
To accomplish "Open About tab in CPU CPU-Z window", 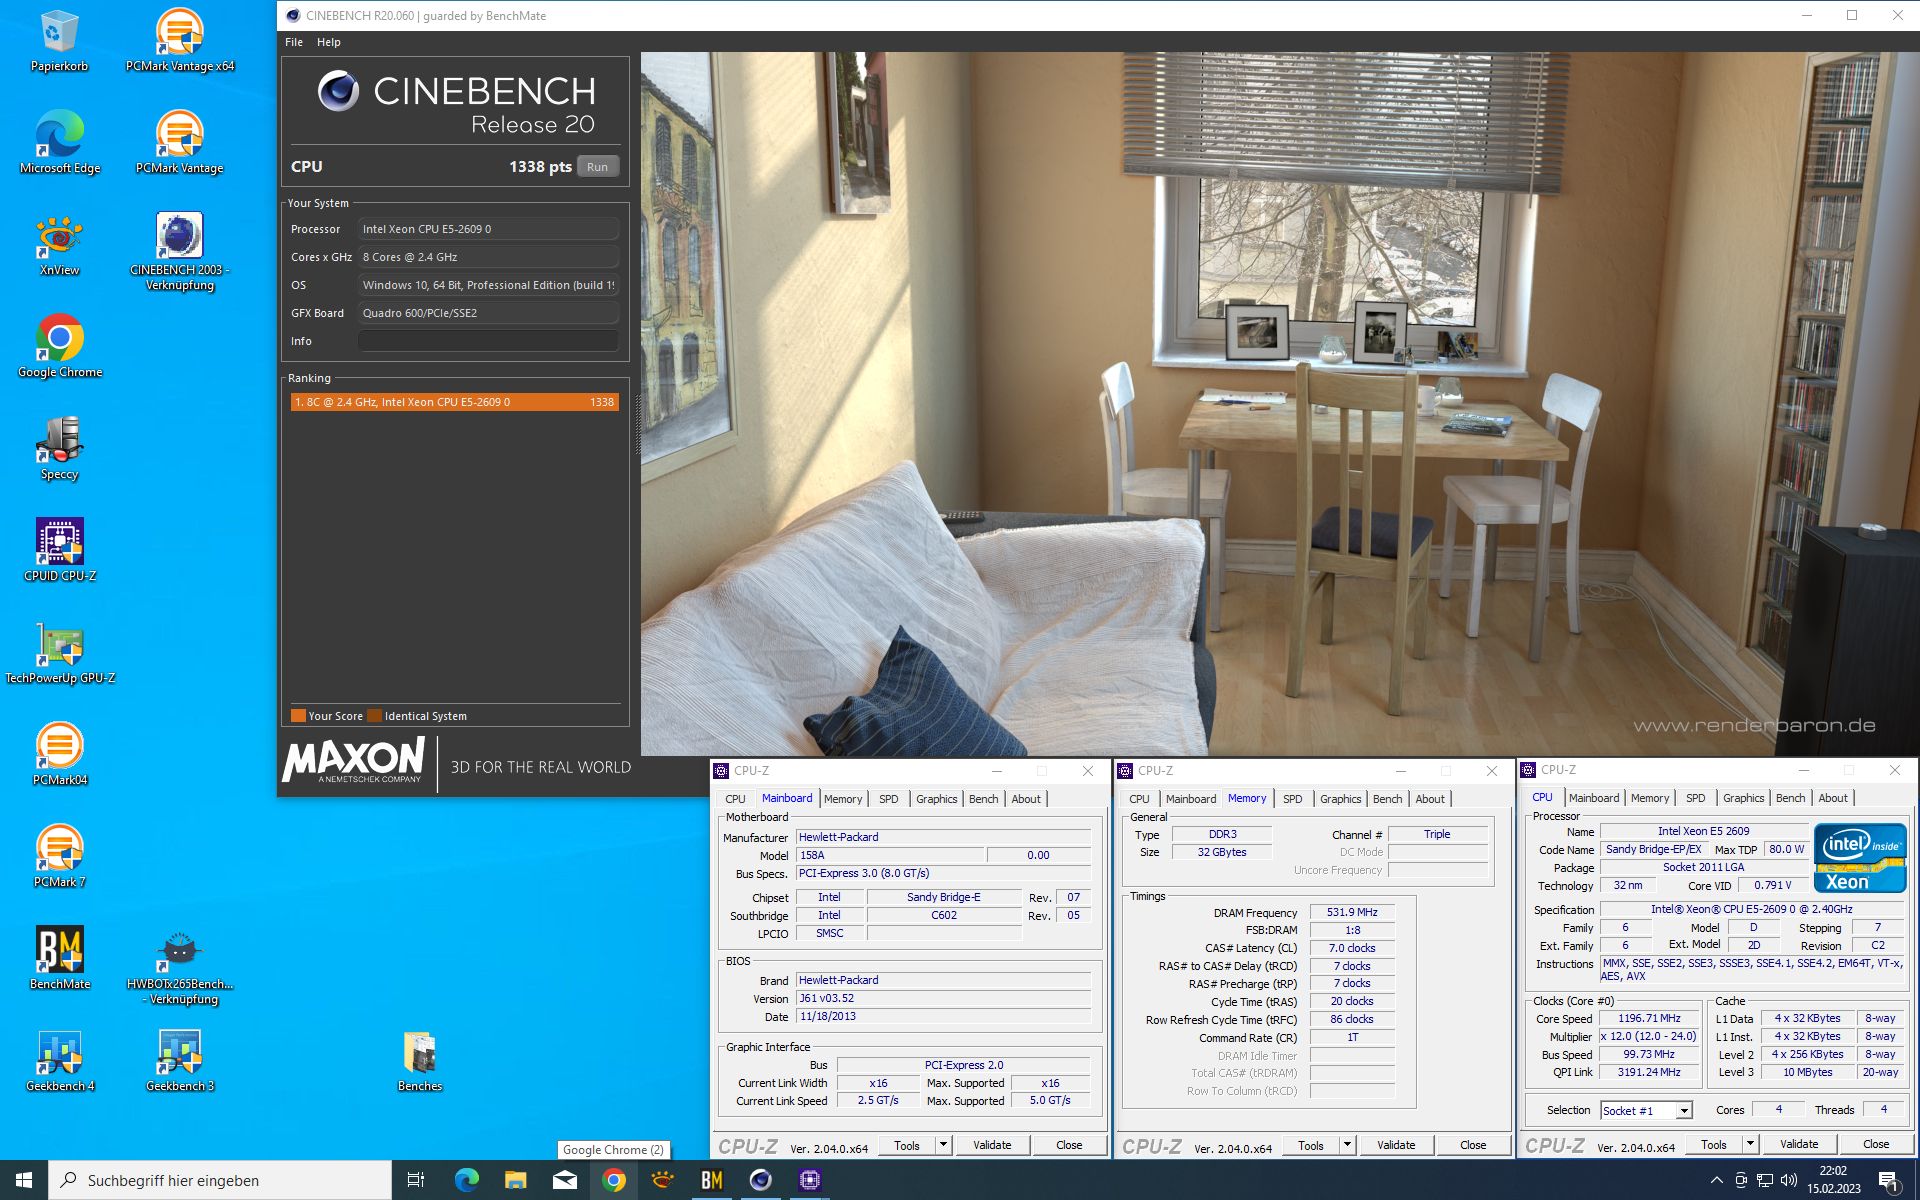I will (x=1832, y=798).
